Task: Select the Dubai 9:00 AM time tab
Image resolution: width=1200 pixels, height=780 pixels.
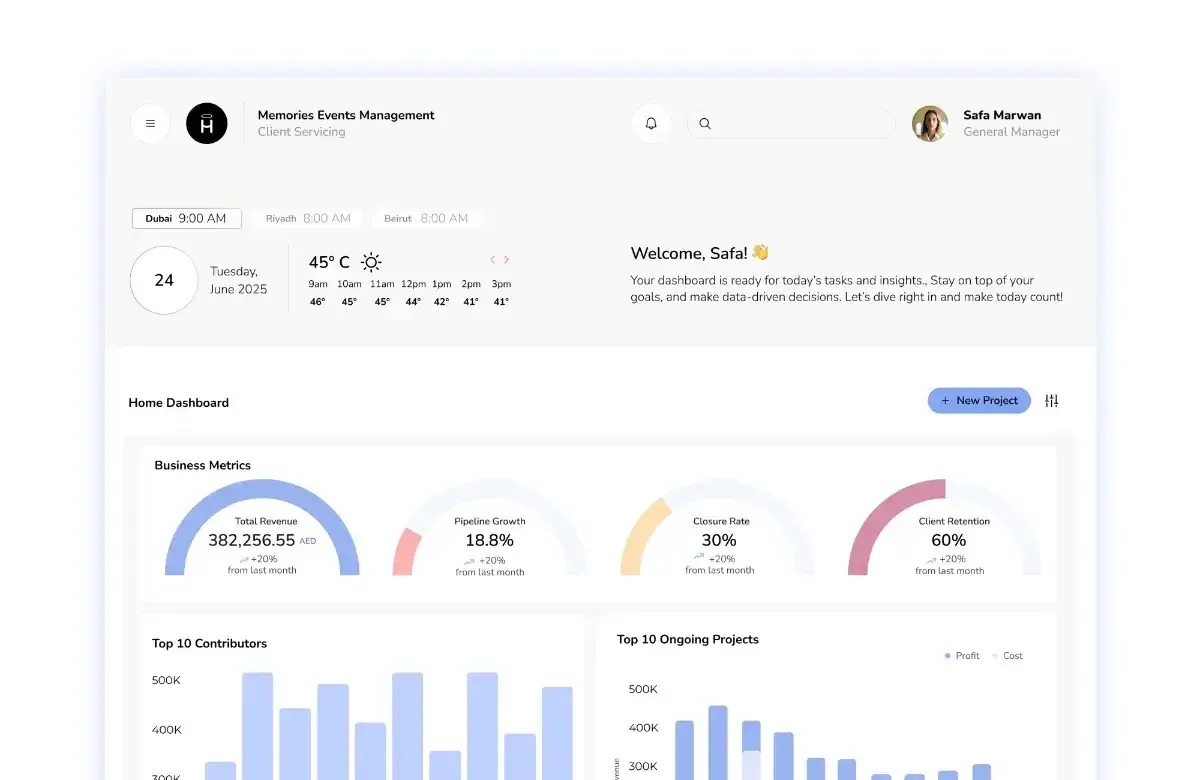Action: [186, 218]
